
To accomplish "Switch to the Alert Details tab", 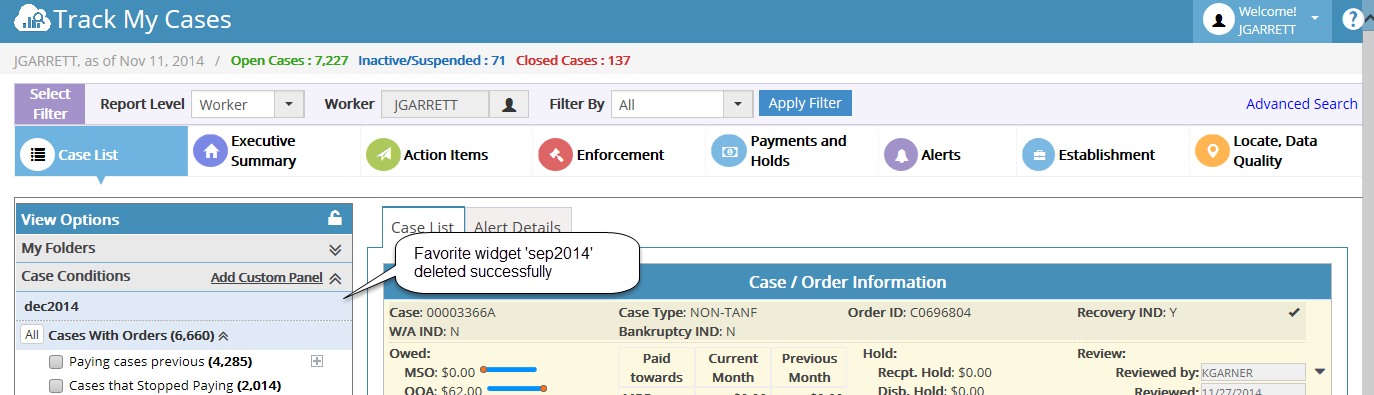I will pyautogui.click(x=518, y=228).
